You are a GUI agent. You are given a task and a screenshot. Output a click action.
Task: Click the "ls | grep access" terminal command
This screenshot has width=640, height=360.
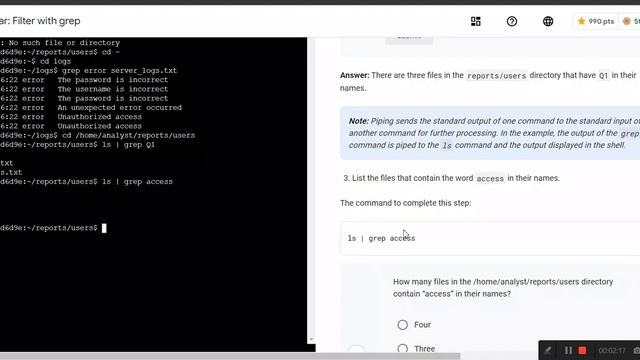click(x=137, y=182)
